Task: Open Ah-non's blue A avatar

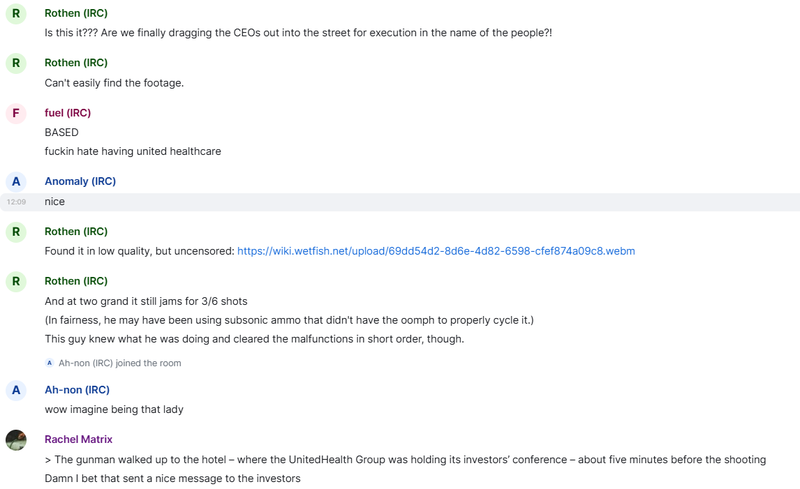Action: (x=16, y=390)
